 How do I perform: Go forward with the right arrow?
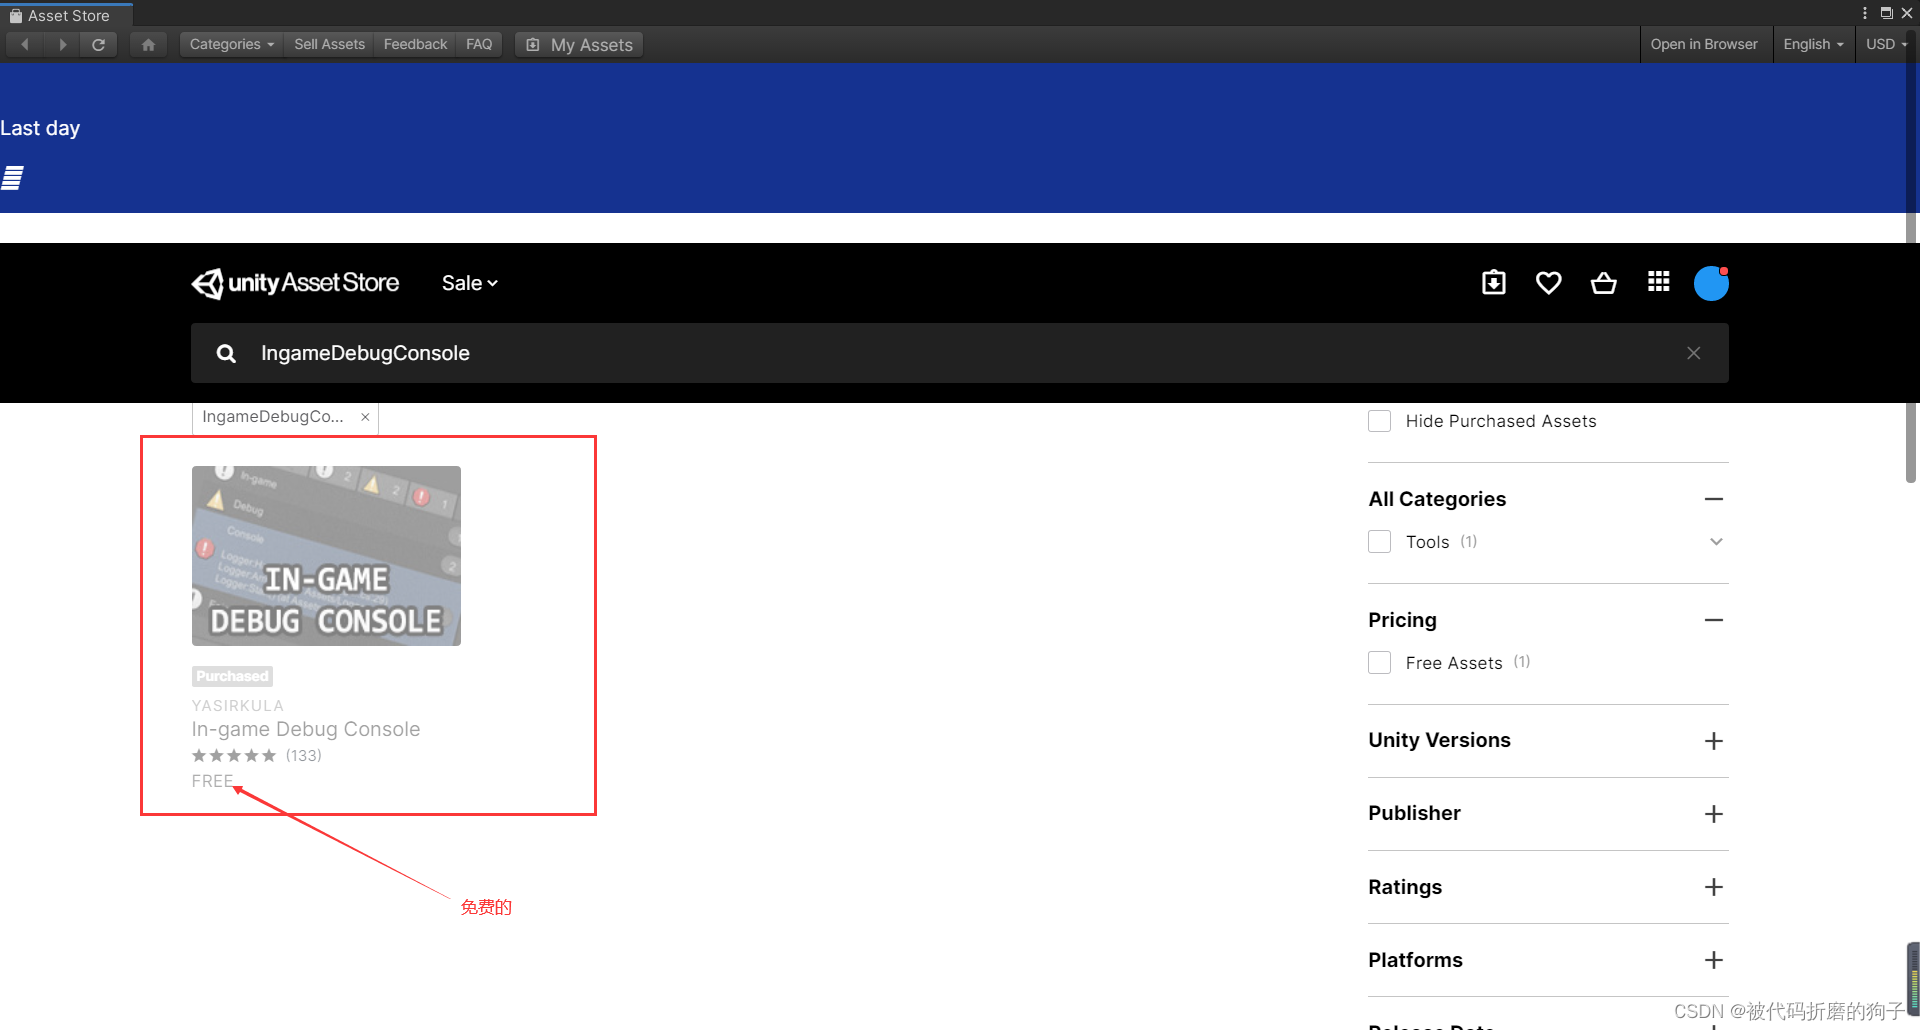point(62,44)
